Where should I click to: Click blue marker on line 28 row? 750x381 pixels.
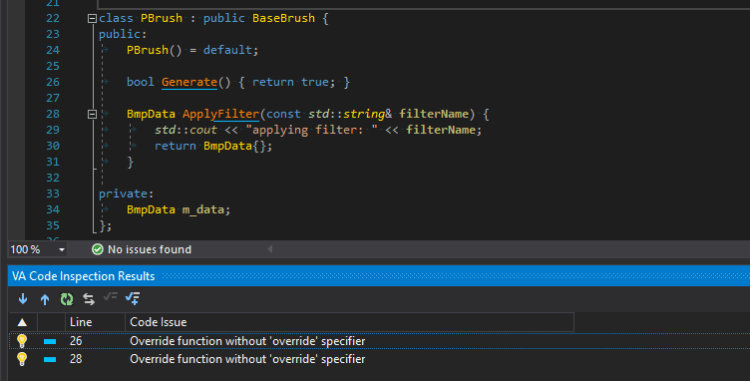click(x=50, y=359)
